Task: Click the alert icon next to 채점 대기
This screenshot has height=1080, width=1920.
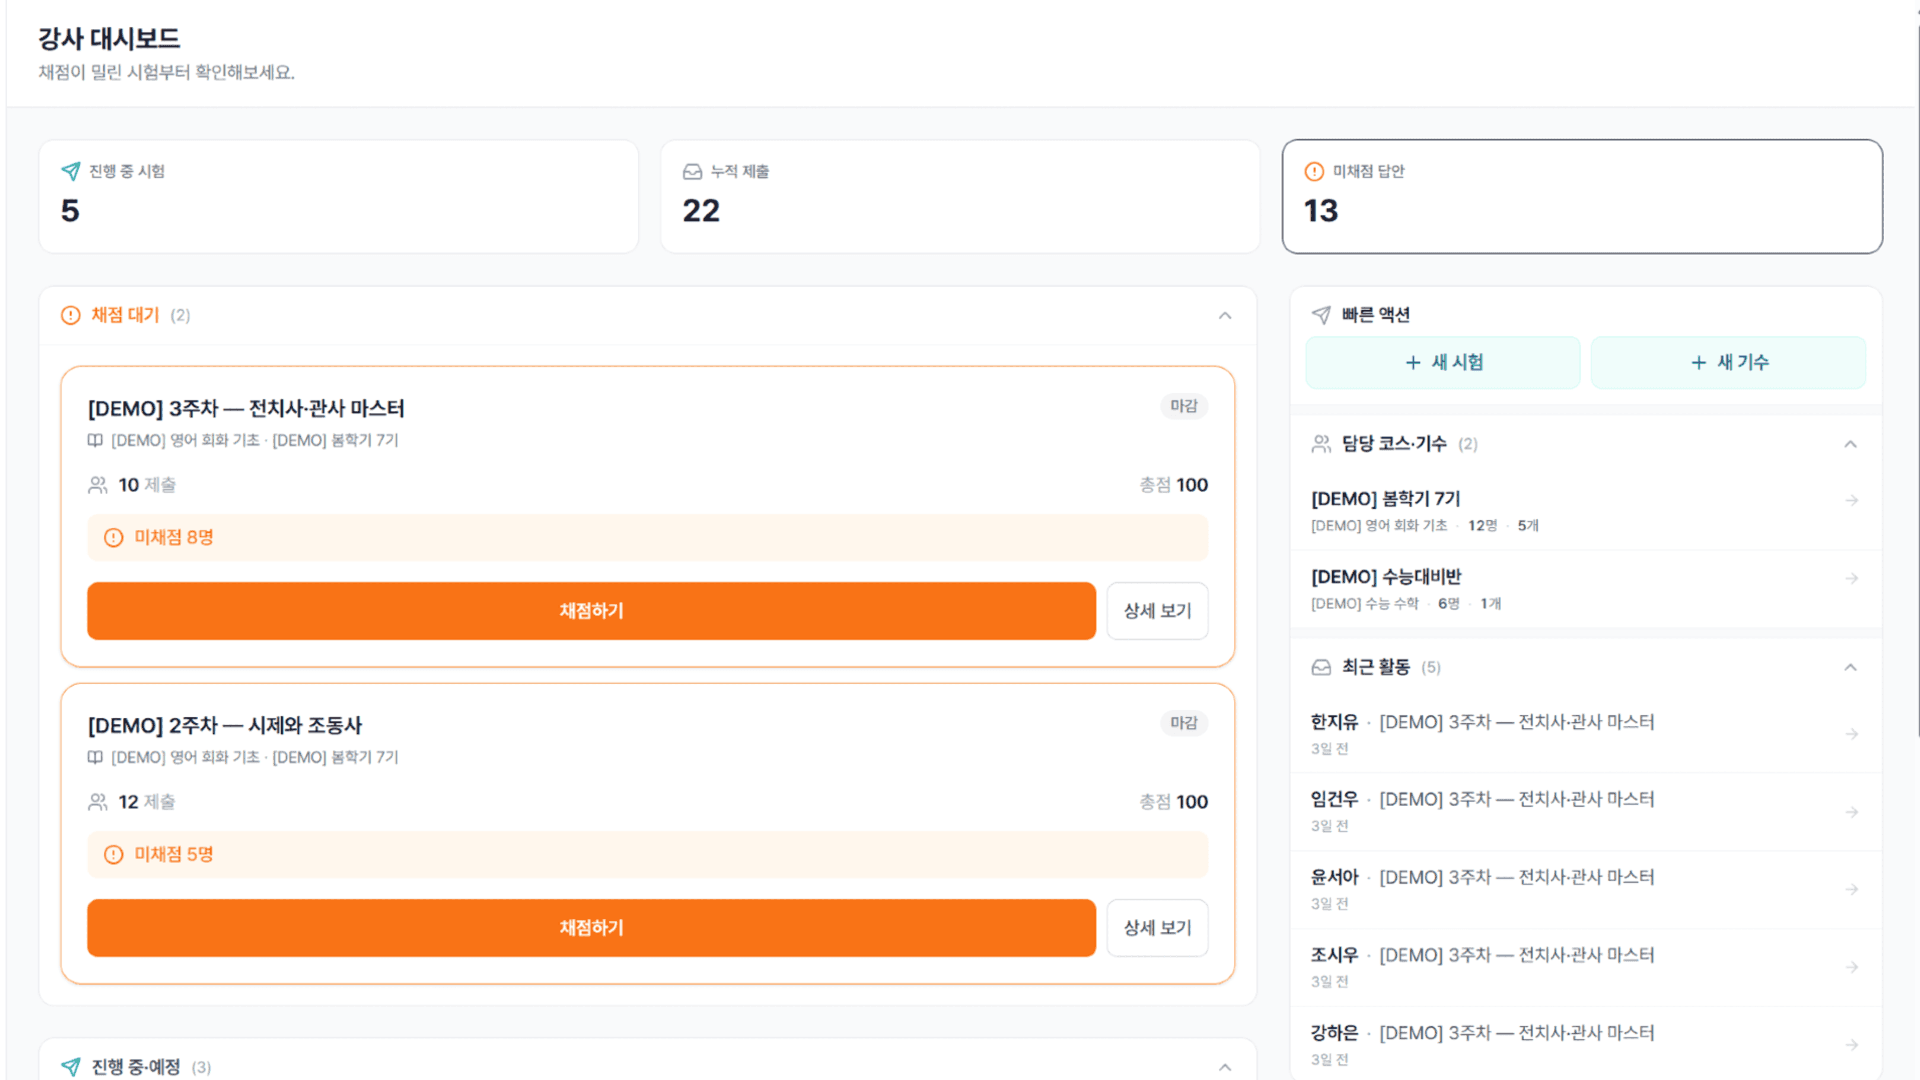Action: pos(70,315)
